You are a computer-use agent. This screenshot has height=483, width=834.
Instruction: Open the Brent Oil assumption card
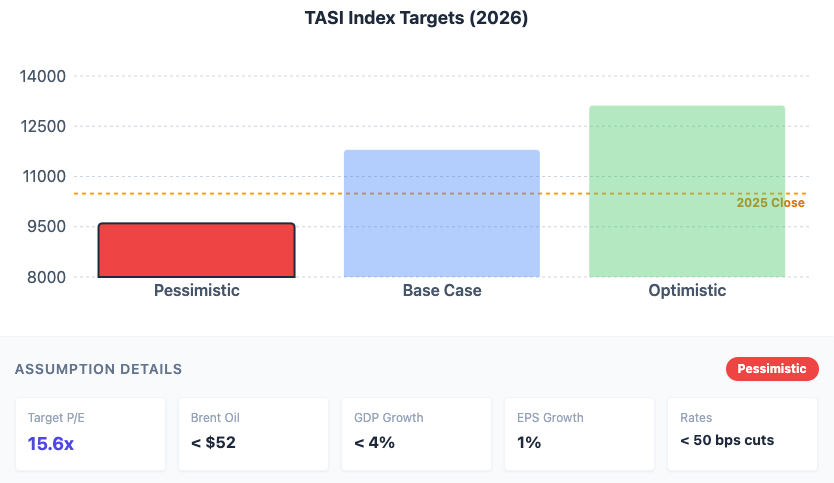tap(253, 434)
